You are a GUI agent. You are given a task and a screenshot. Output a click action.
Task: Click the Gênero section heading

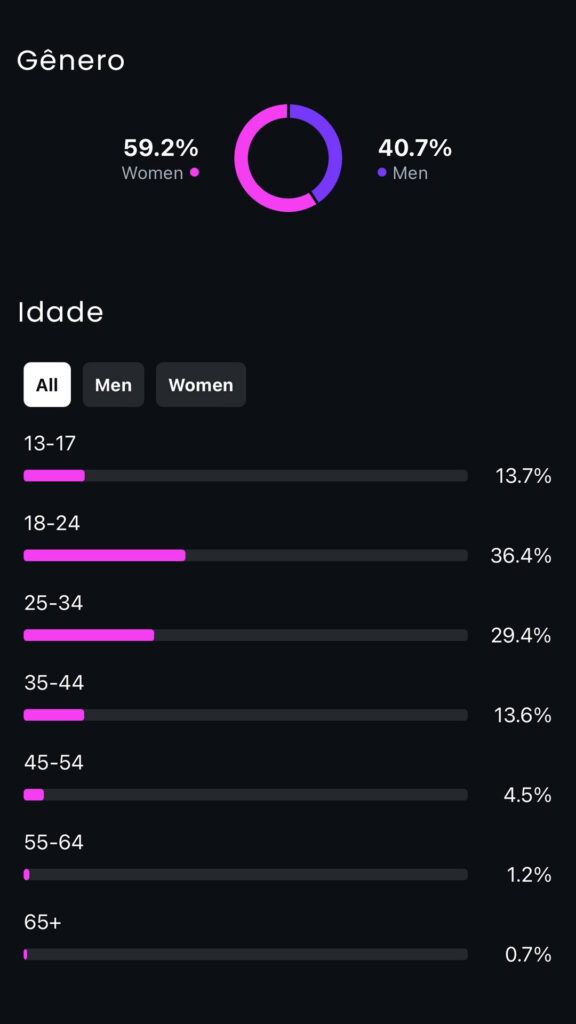(x=71, y=60)
